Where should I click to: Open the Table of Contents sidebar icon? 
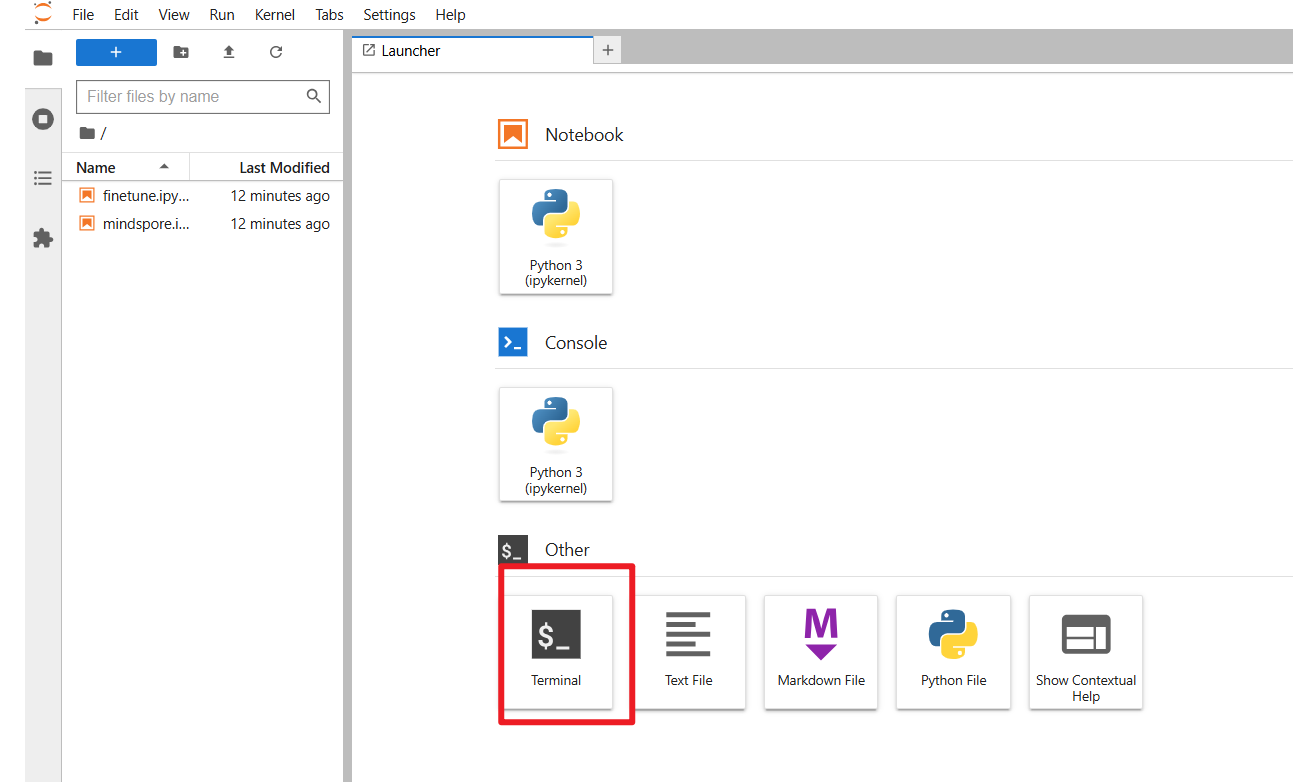(43, 178)
